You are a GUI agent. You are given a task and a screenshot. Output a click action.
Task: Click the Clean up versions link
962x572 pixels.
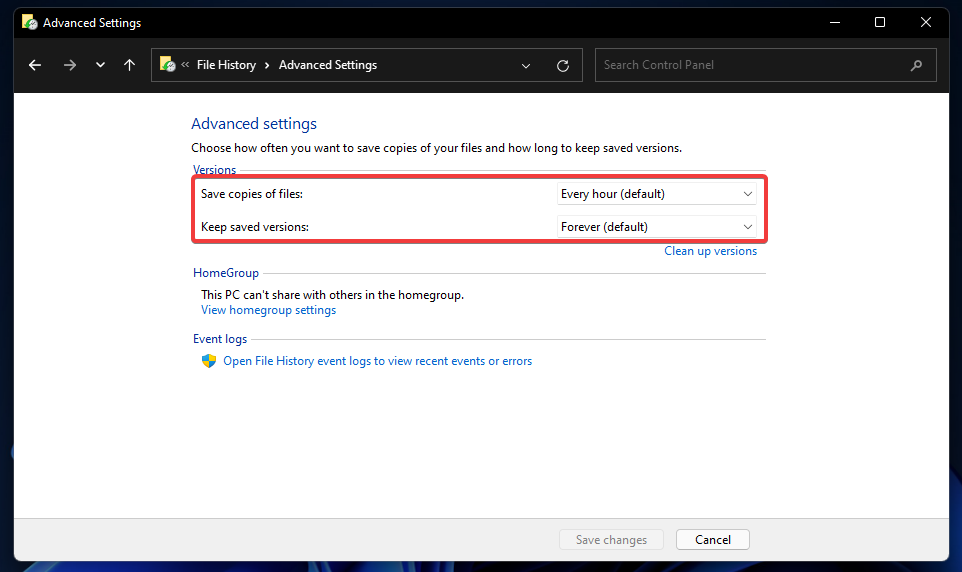[710, 251]
